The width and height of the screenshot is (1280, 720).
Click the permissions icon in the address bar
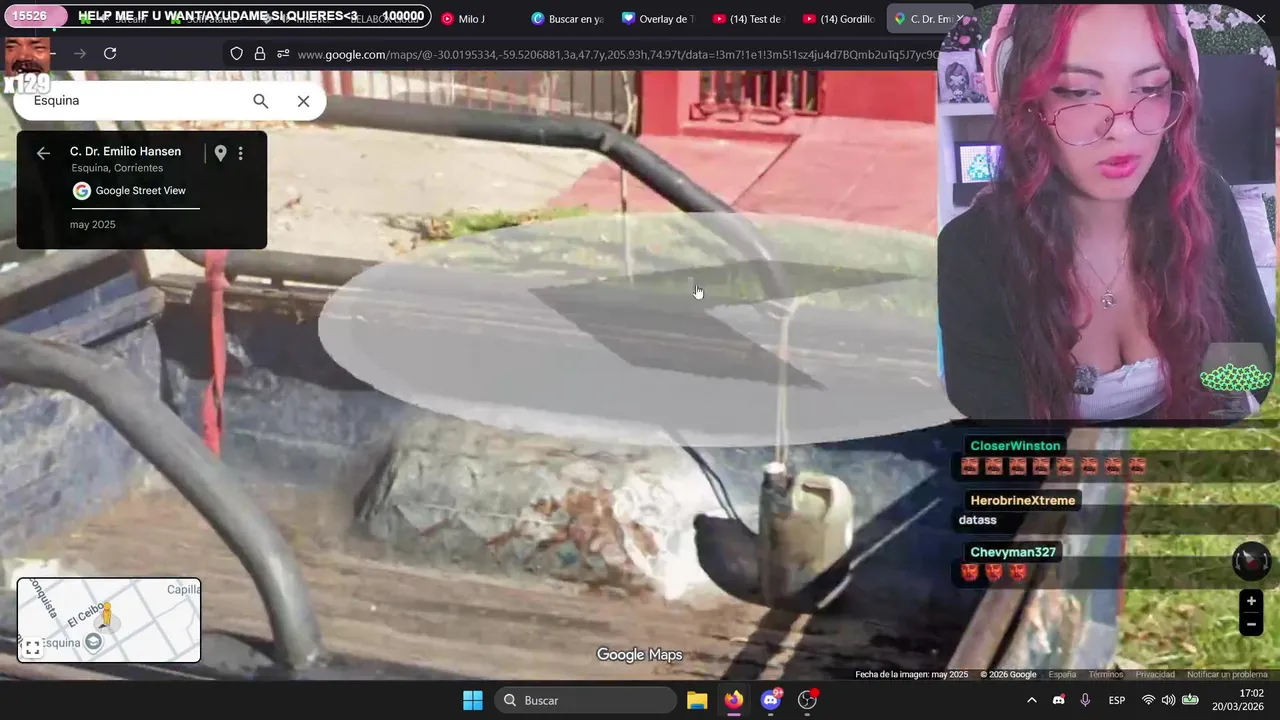(x=283, y=54)
